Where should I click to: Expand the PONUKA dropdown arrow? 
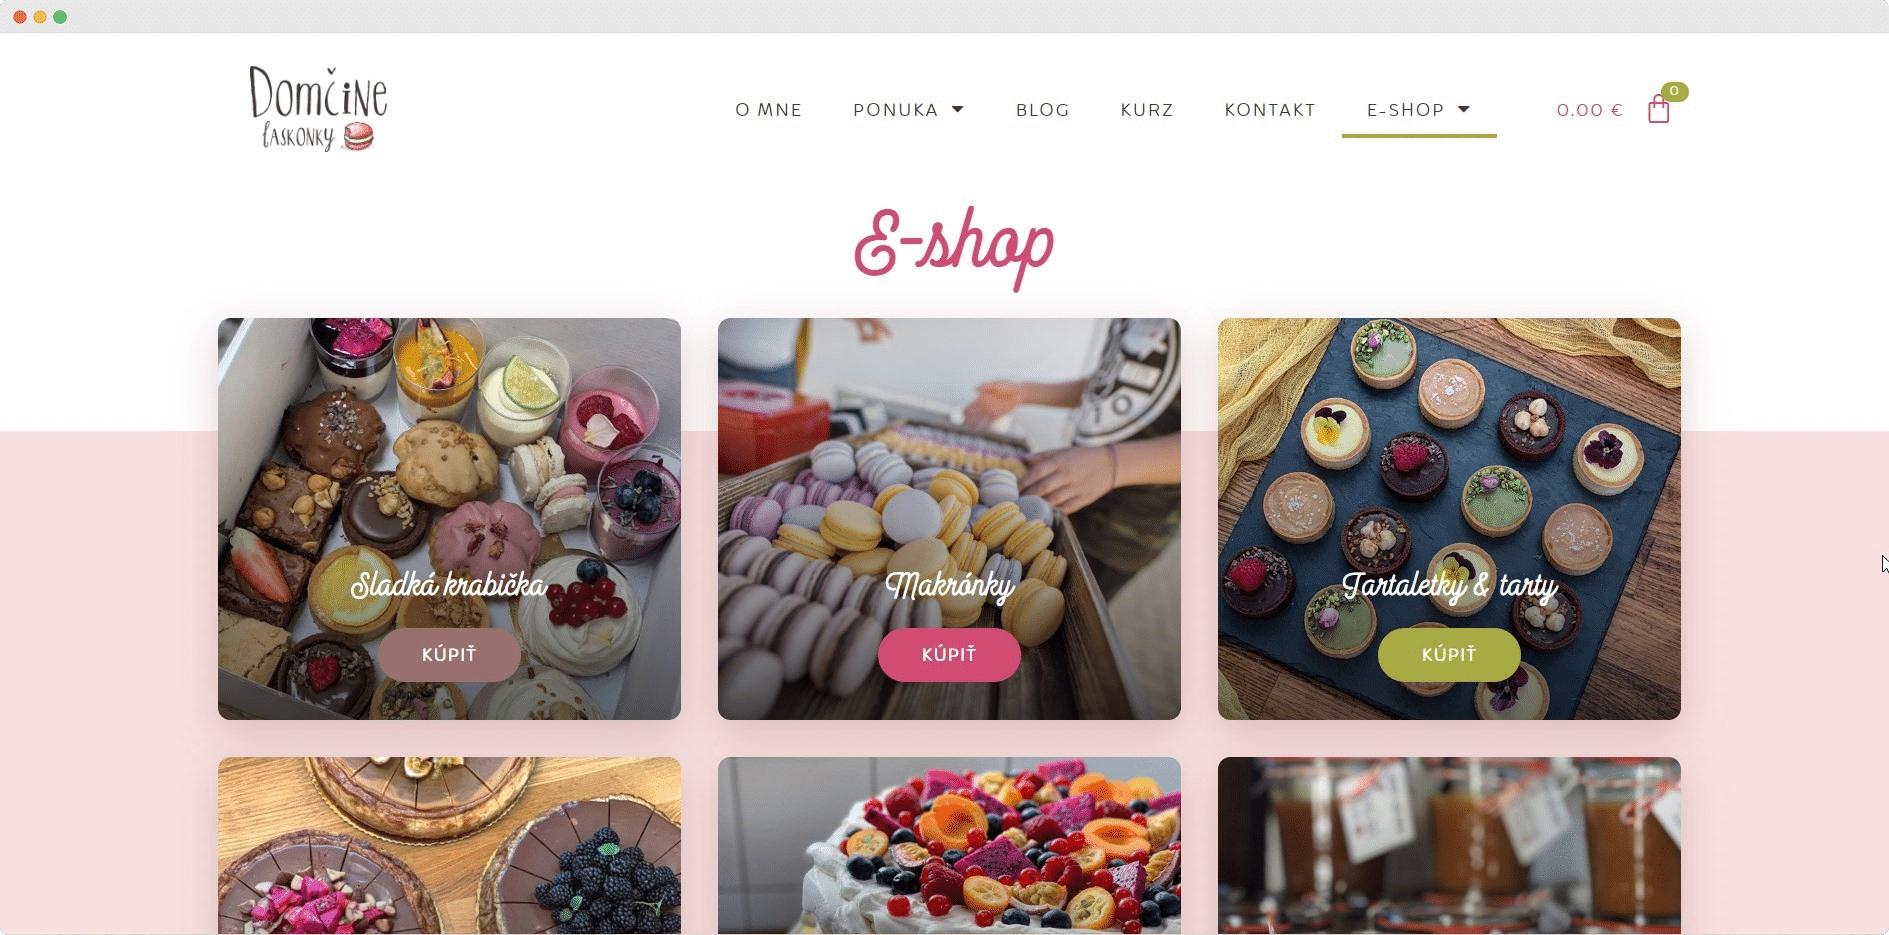point(957,109)
